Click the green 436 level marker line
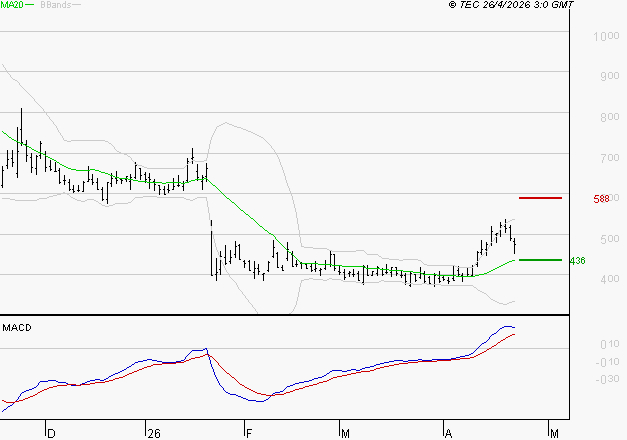 point(540,260)
